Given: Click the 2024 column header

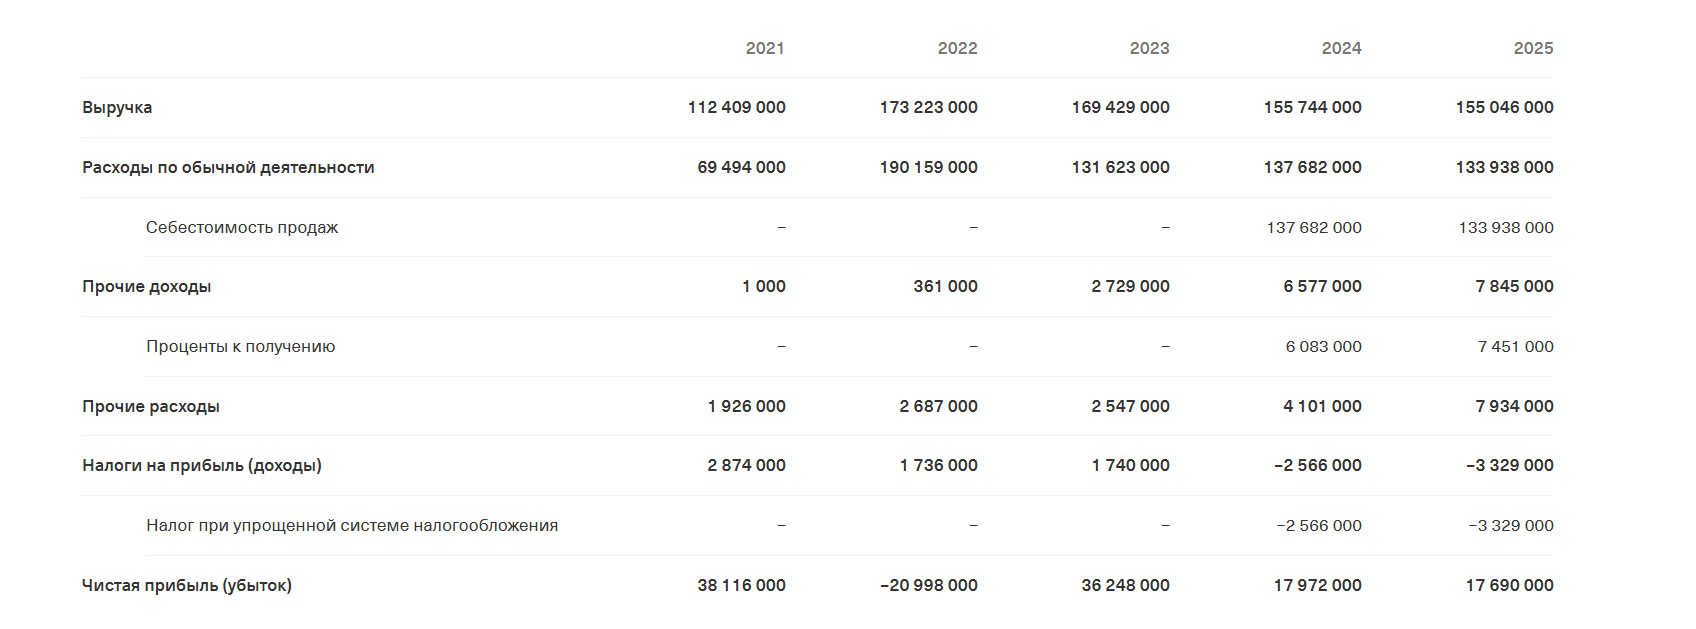Looking at the screenshot, I should (1341, 48).
